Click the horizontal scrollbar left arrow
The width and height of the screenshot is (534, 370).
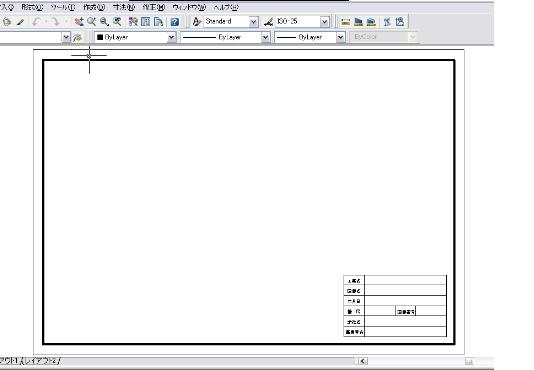point(363,361)
